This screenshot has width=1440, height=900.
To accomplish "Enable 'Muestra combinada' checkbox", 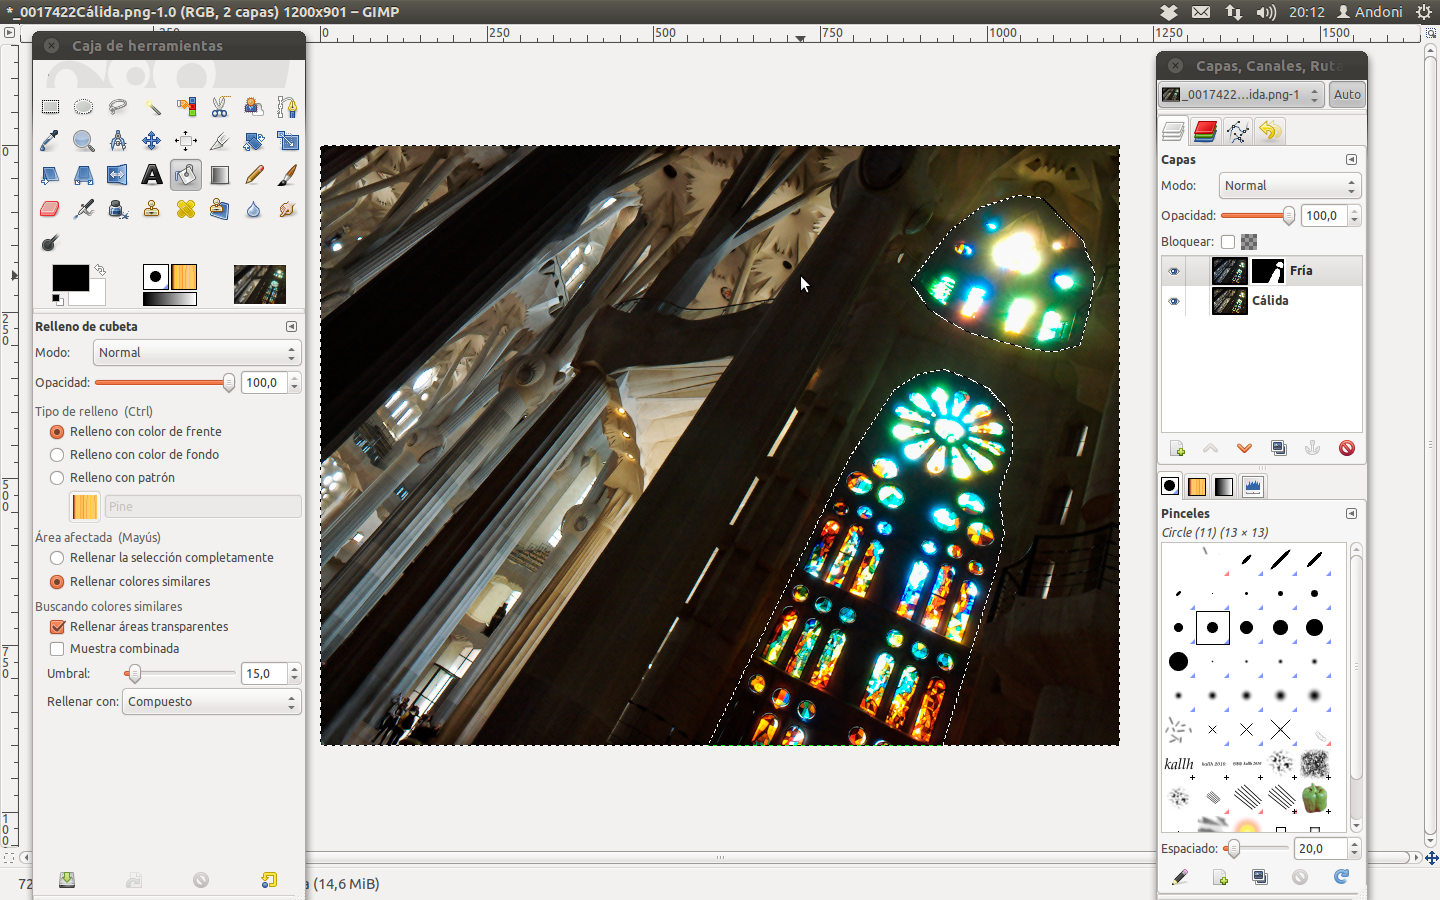I will point(57,649).
